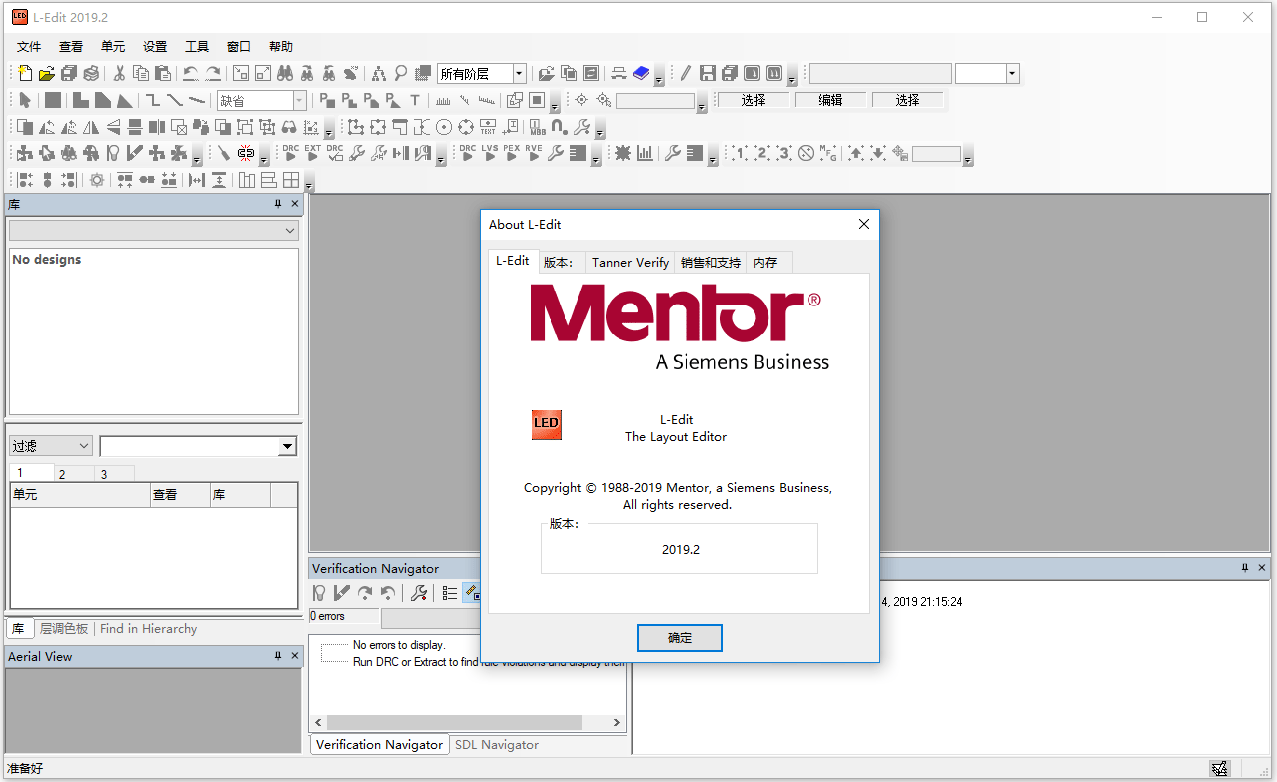Run extraction with the EXT icon
Image resolution: width=1277 pixels, height=782 pixels.
click(312, 153)
